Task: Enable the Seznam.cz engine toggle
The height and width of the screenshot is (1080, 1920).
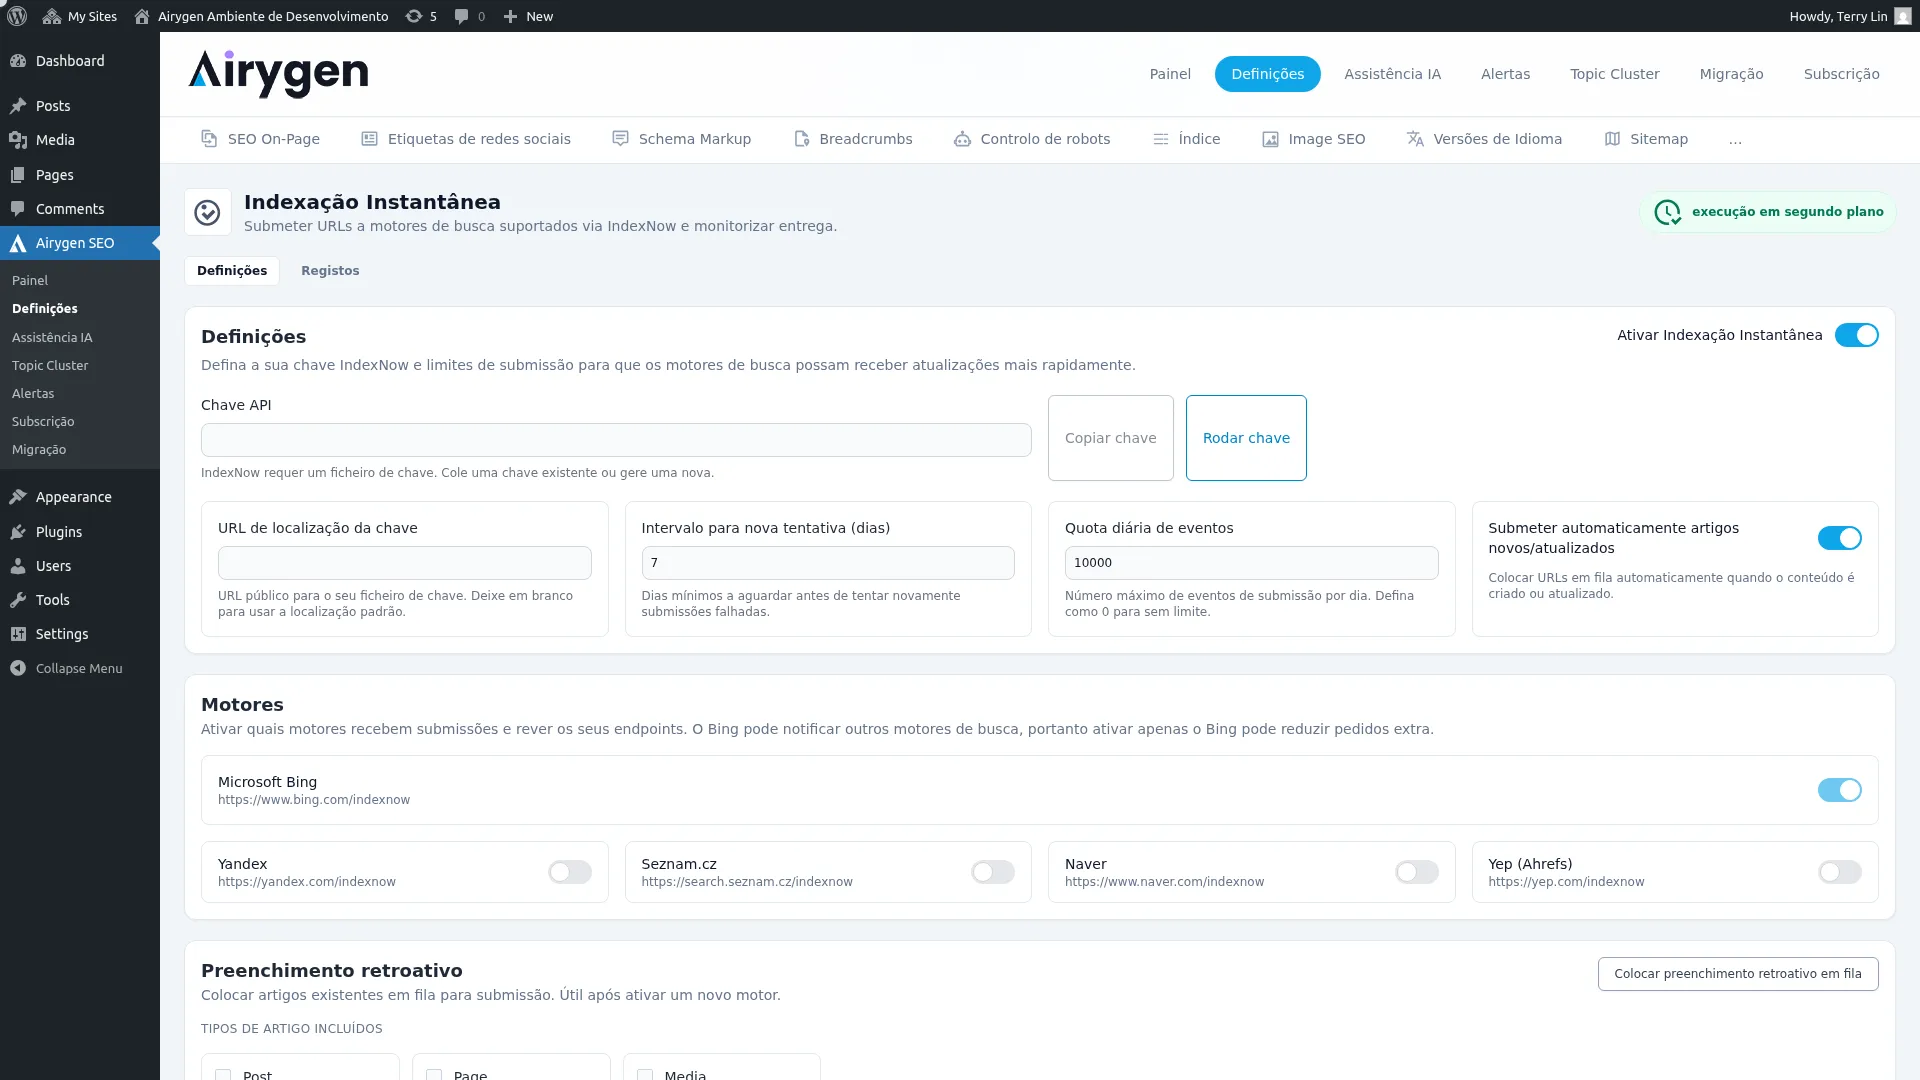Action: point(992,872)
